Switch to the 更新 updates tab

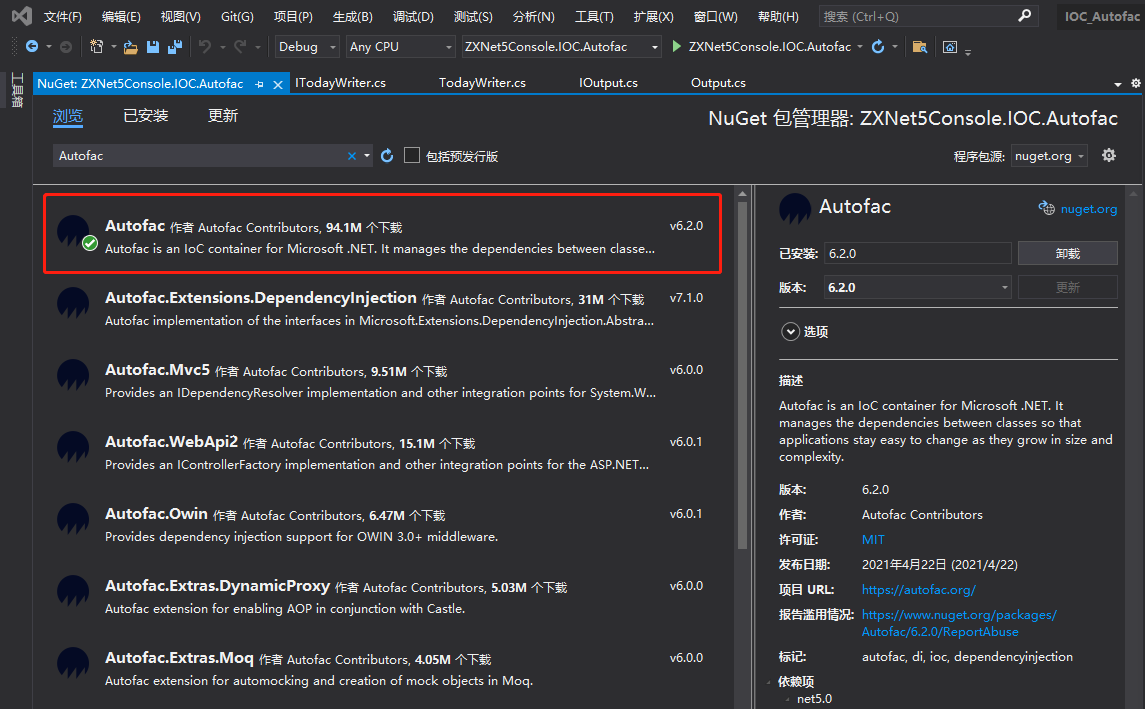[223, 115]
